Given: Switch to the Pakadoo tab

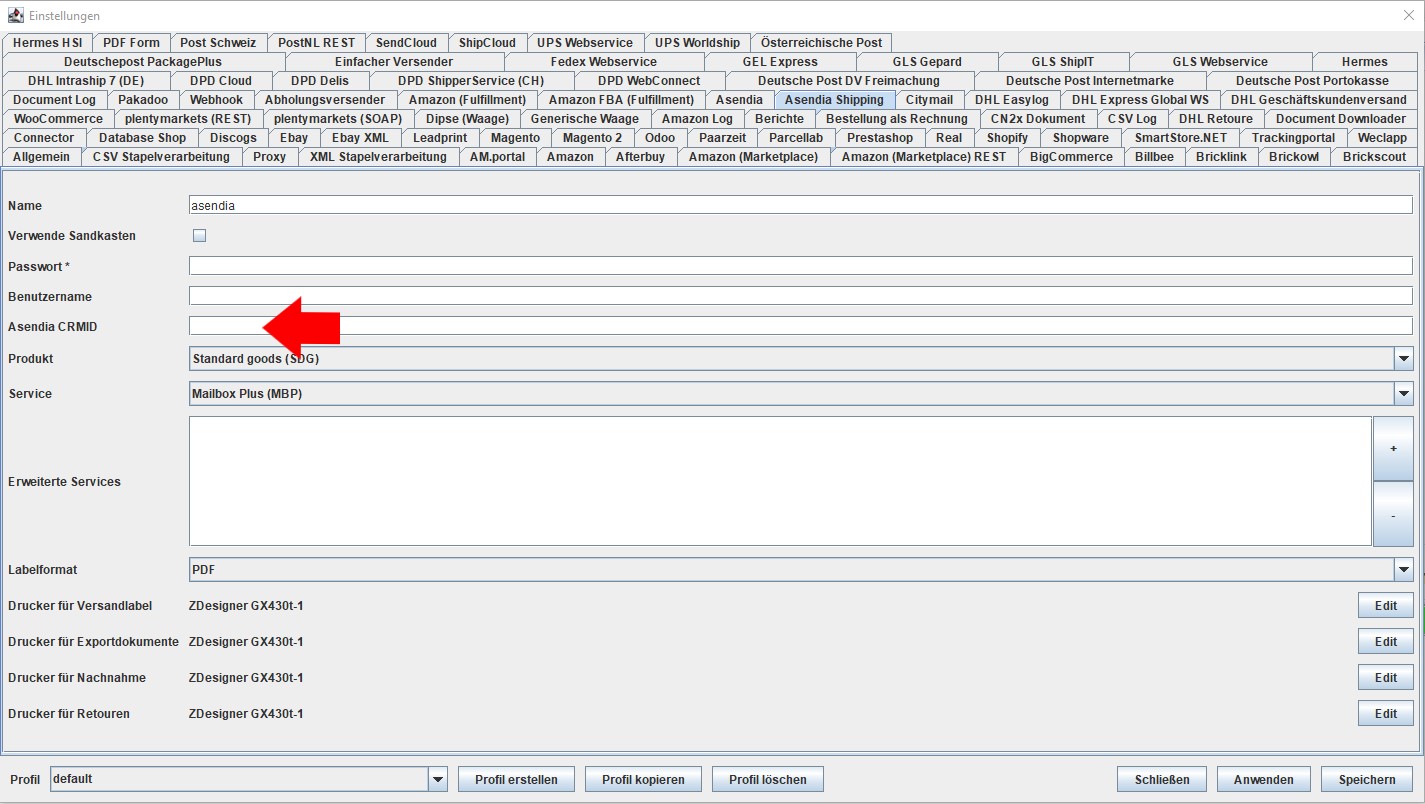Looking at the screenshot, I should click(x=143, y=100).
